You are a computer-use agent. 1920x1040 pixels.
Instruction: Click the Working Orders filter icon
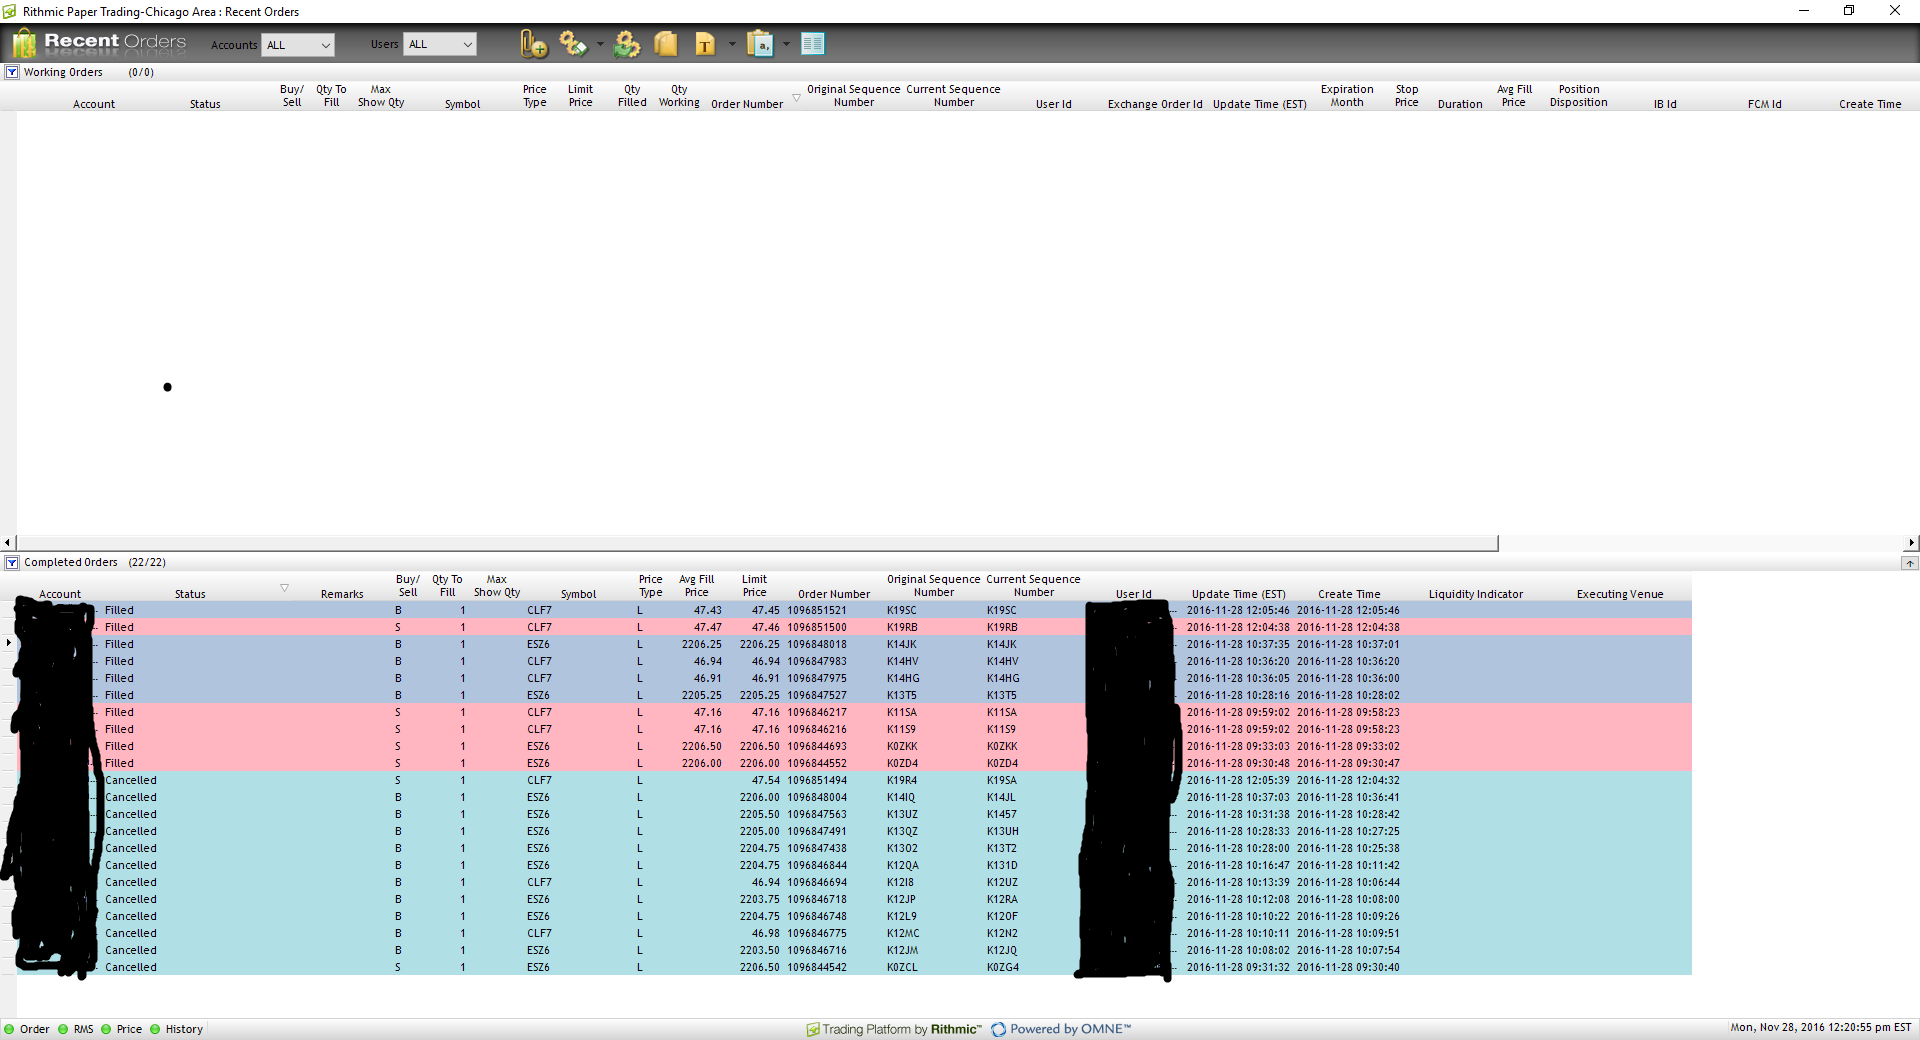coord(12,72)
